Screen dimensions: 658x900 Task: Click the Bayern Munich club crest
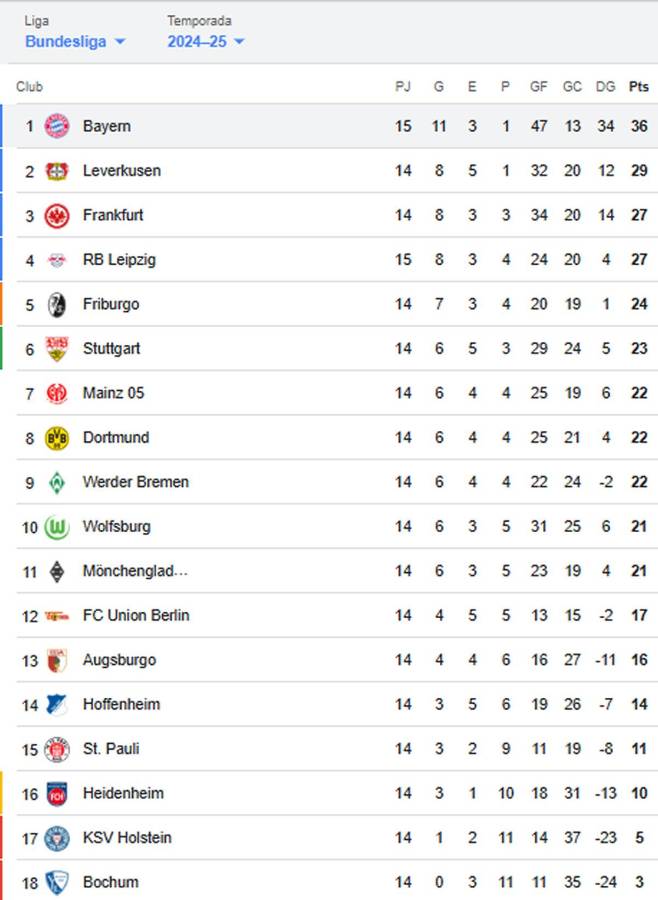click(x=59, y=126)
